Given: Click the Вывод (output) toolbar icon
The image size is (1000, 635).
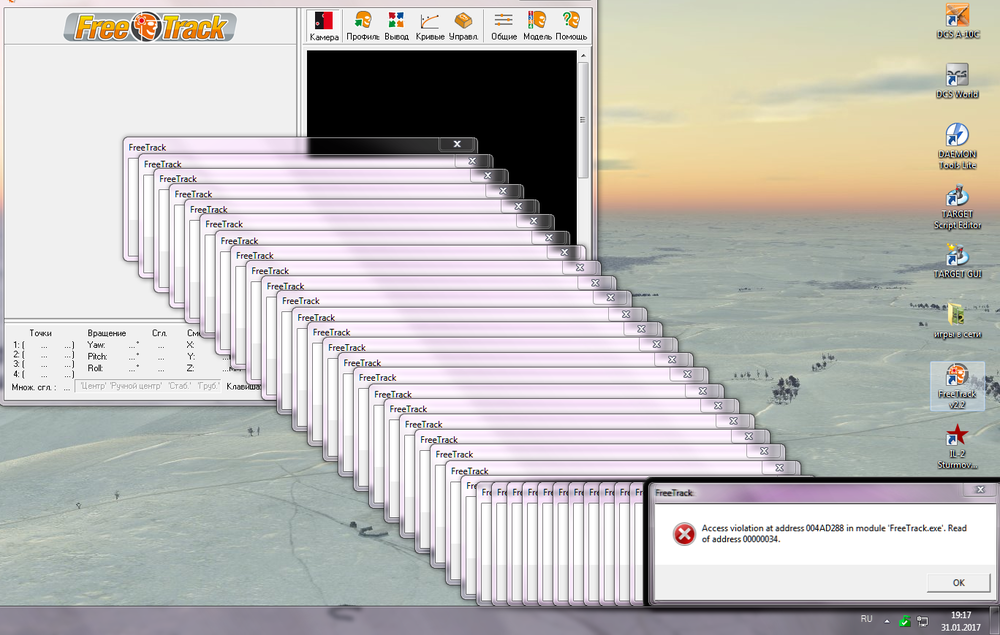Looking at the screenshot, I should pyautogui.click(x=396, y=22).
